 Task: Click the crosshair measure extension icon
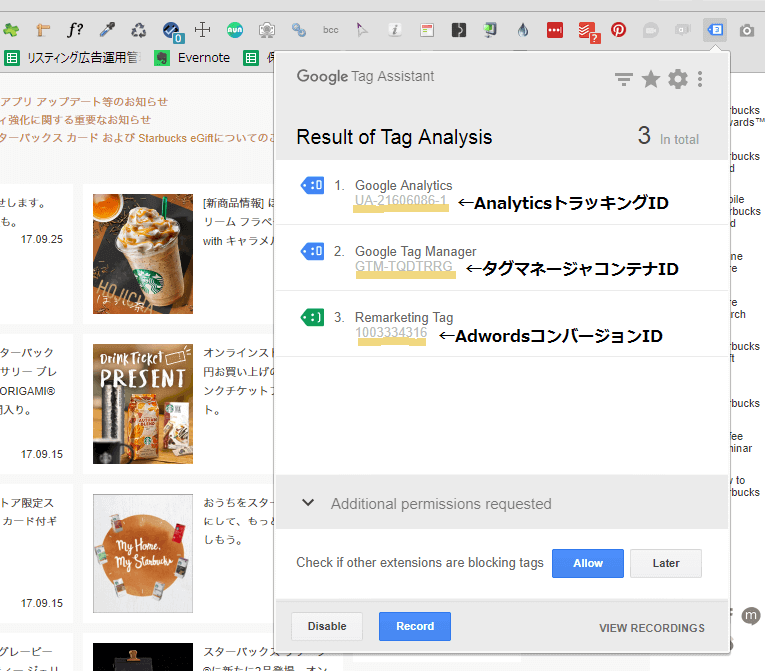pos(202,30)
